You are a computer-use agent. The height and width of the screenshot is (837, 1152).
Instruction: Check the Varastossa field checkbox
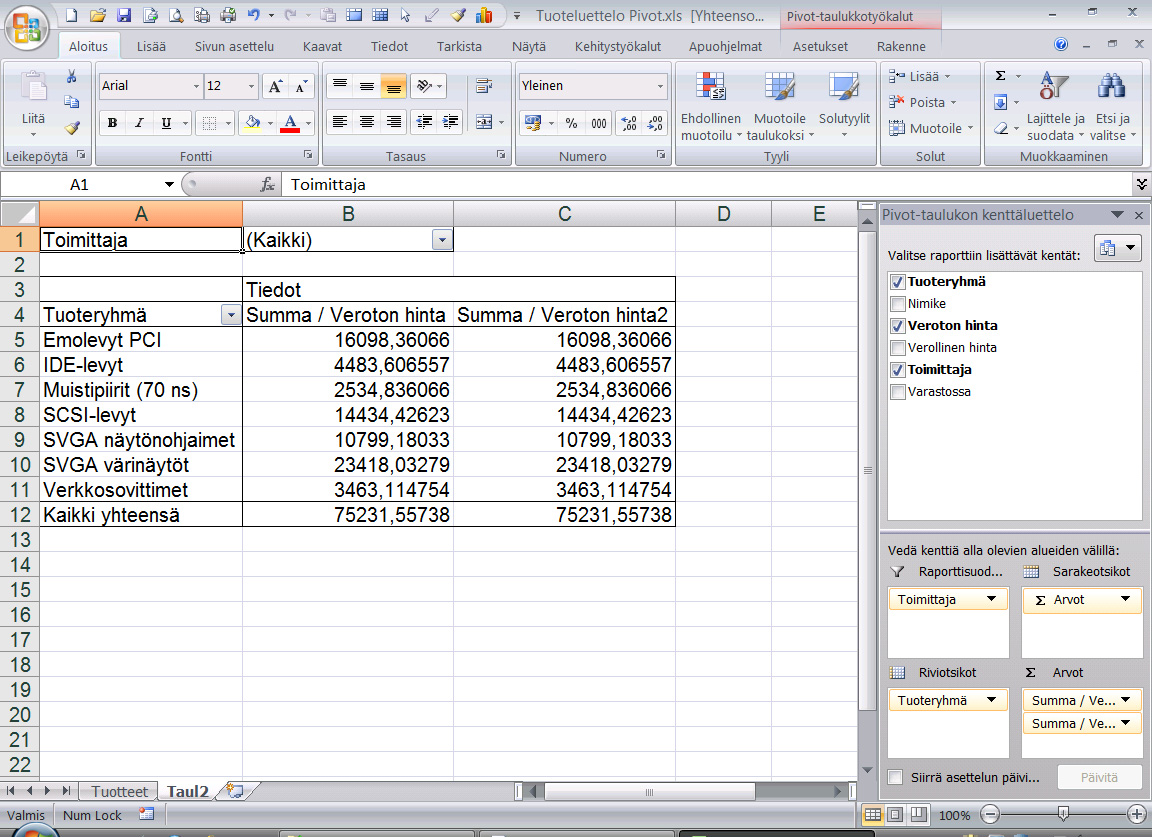coord(897,392)
